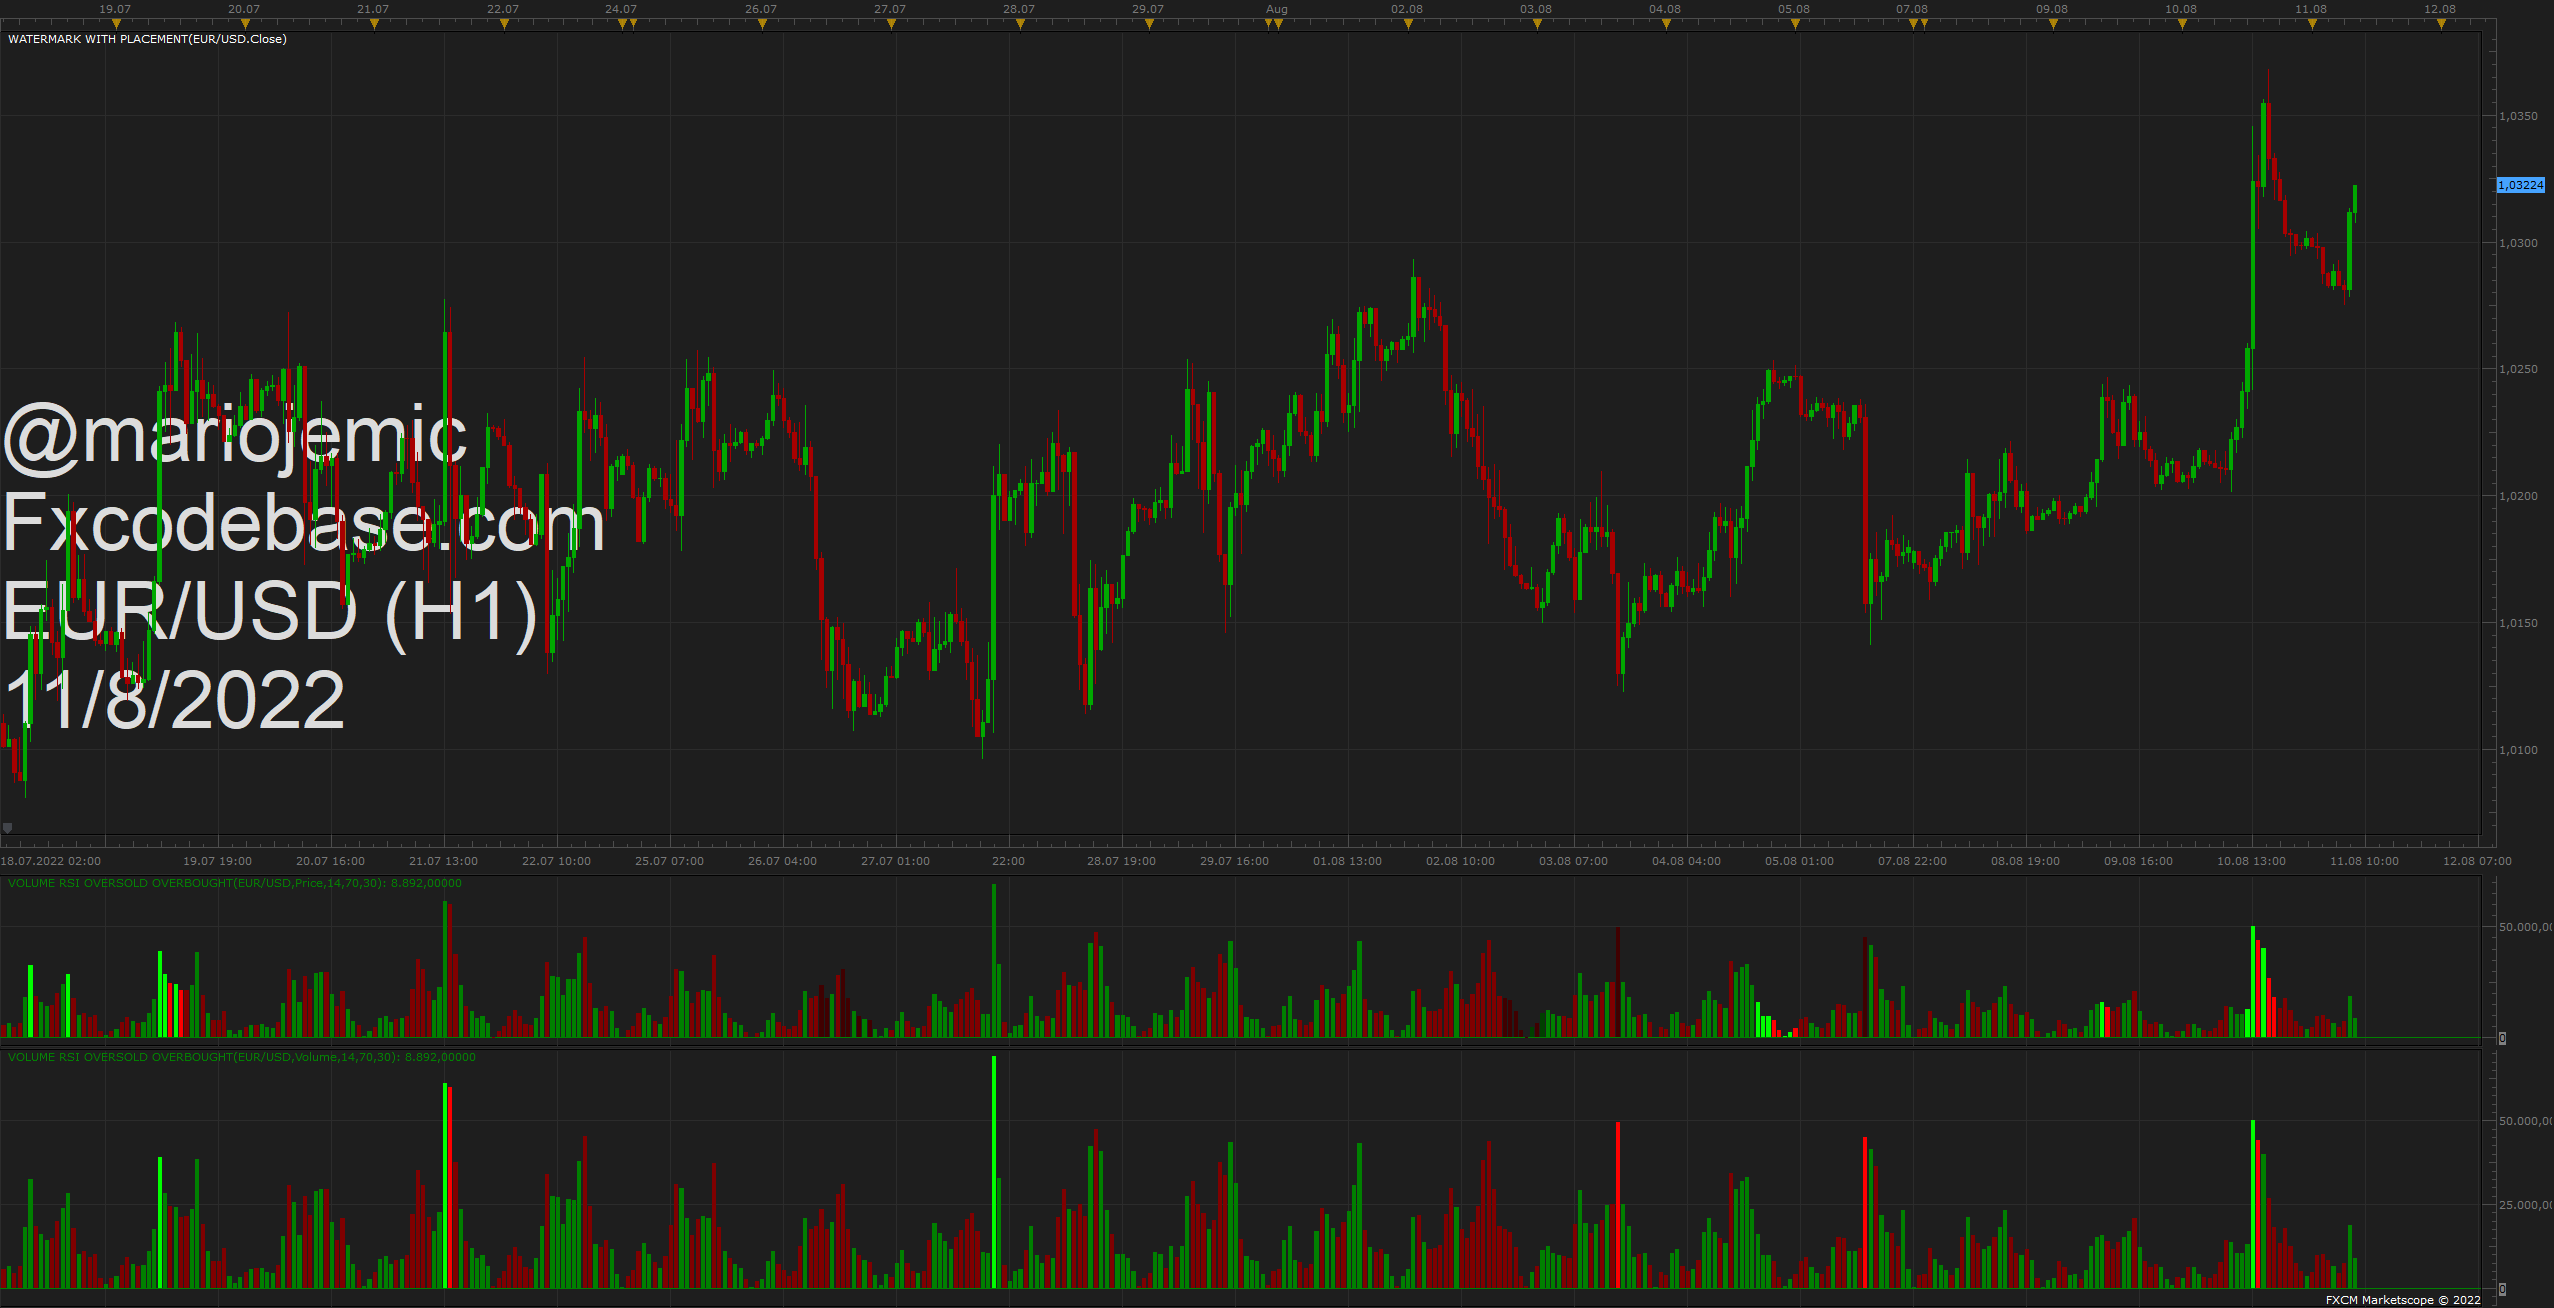Click the 12.08 day separator triangle marker
2554x1308 pixels.
(2441, 24)
